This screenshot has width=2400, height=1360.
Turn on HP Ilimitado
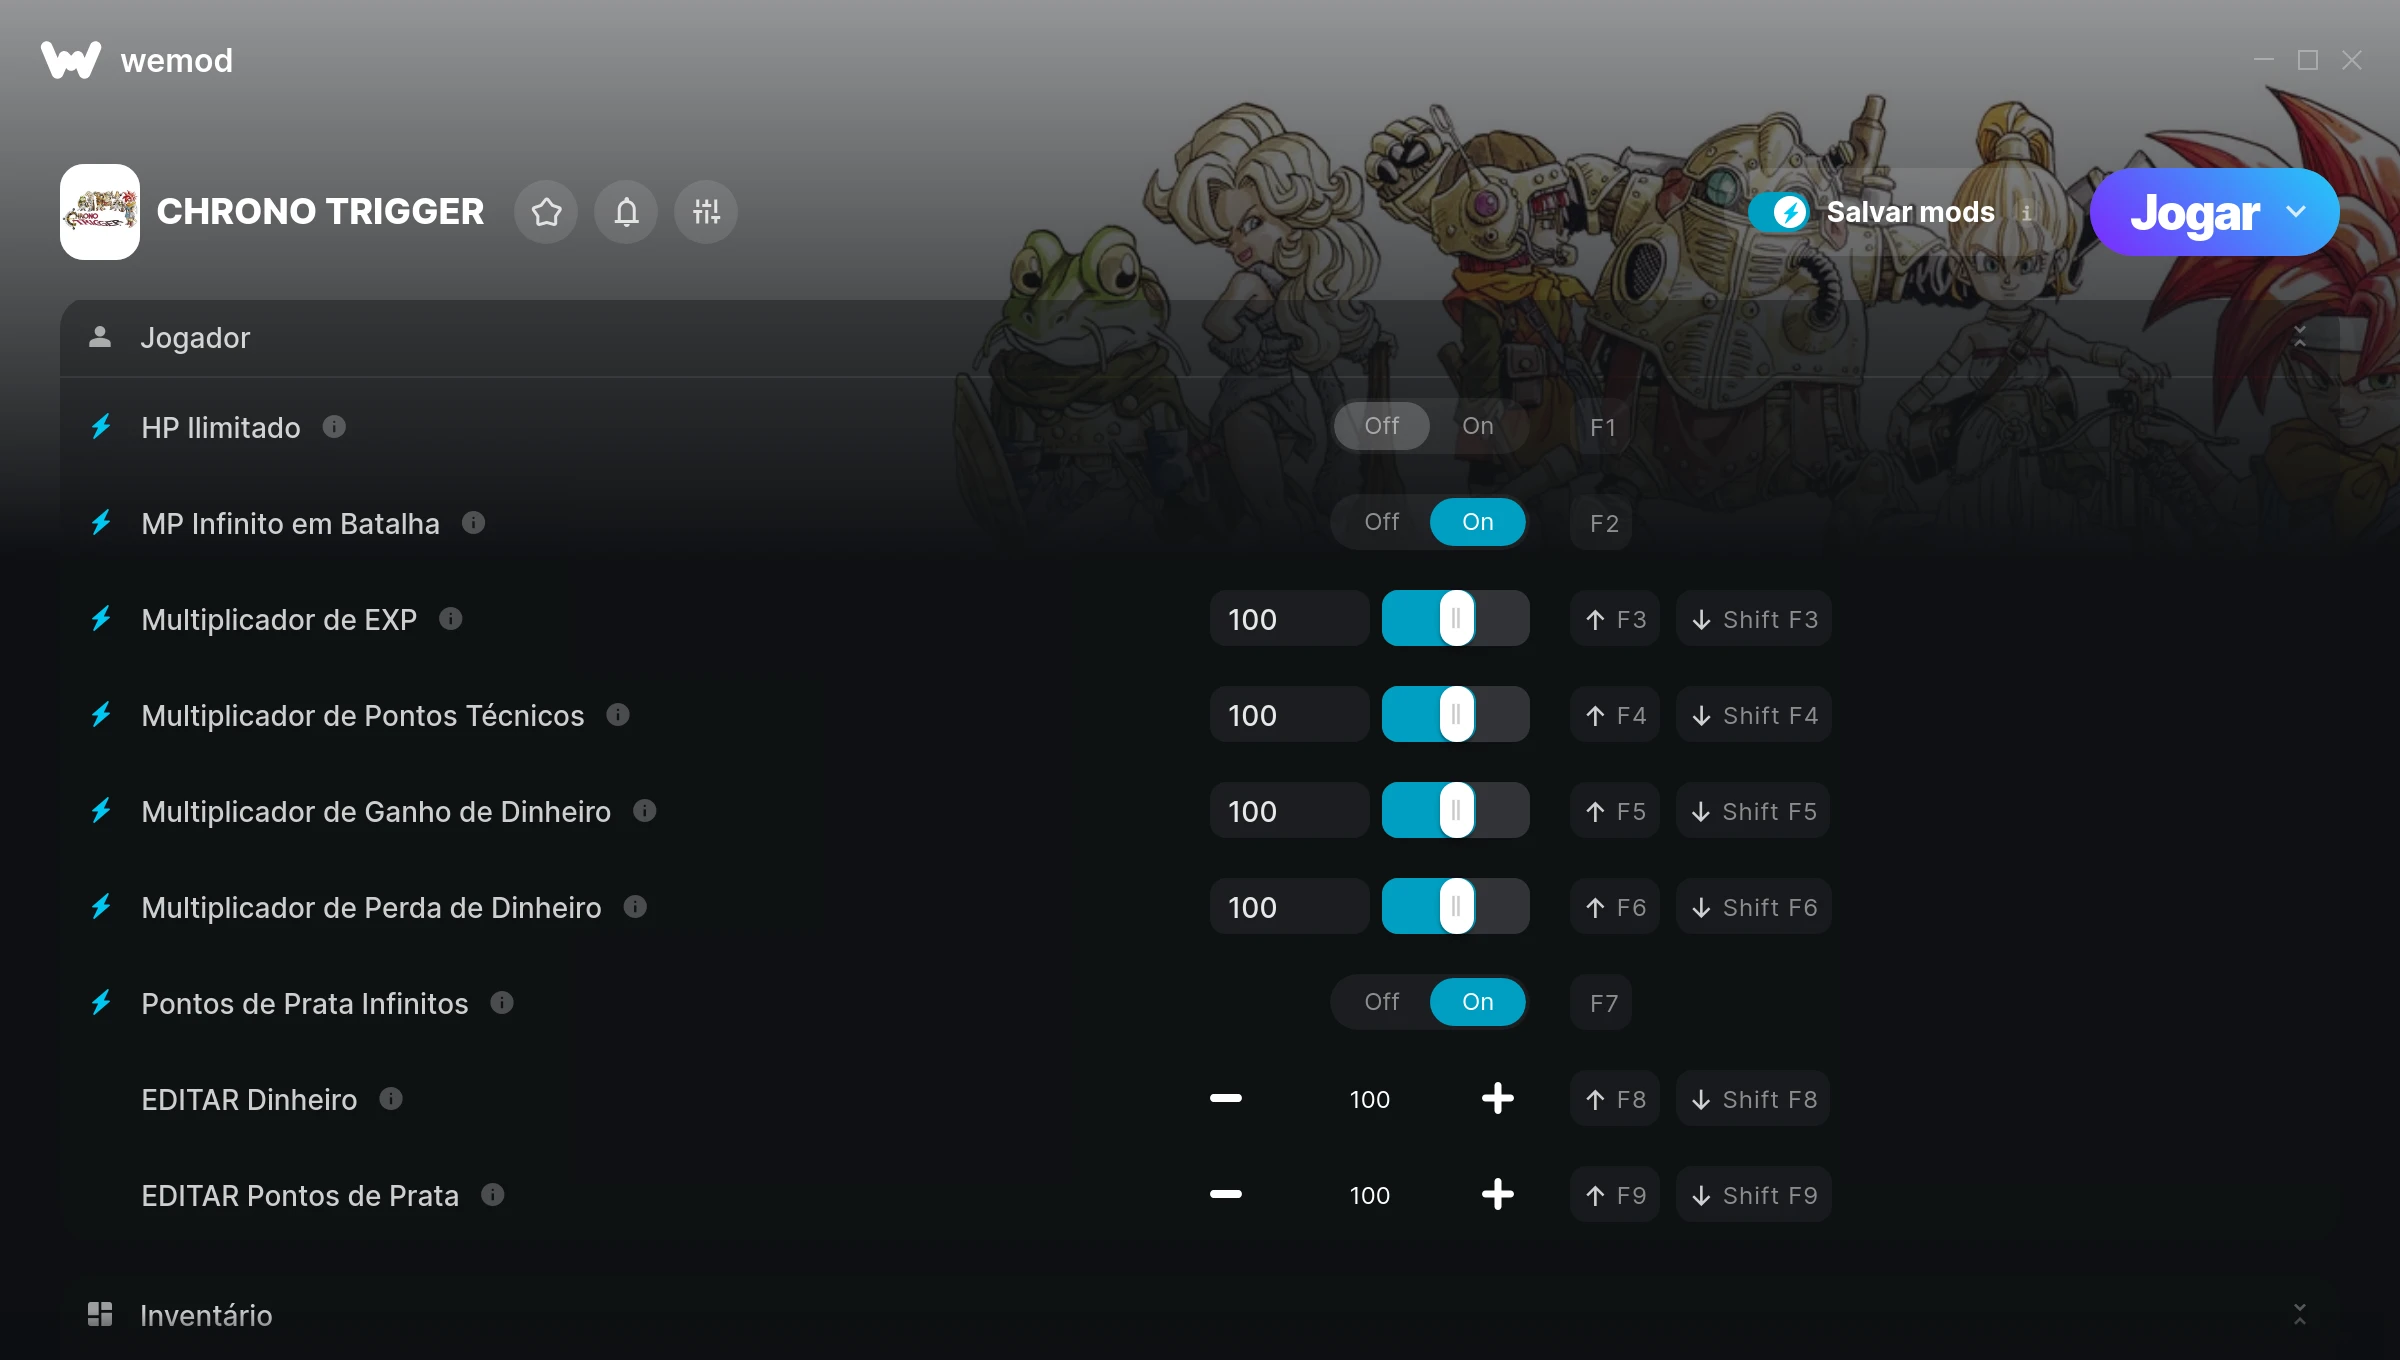(x=1477, y=426)
